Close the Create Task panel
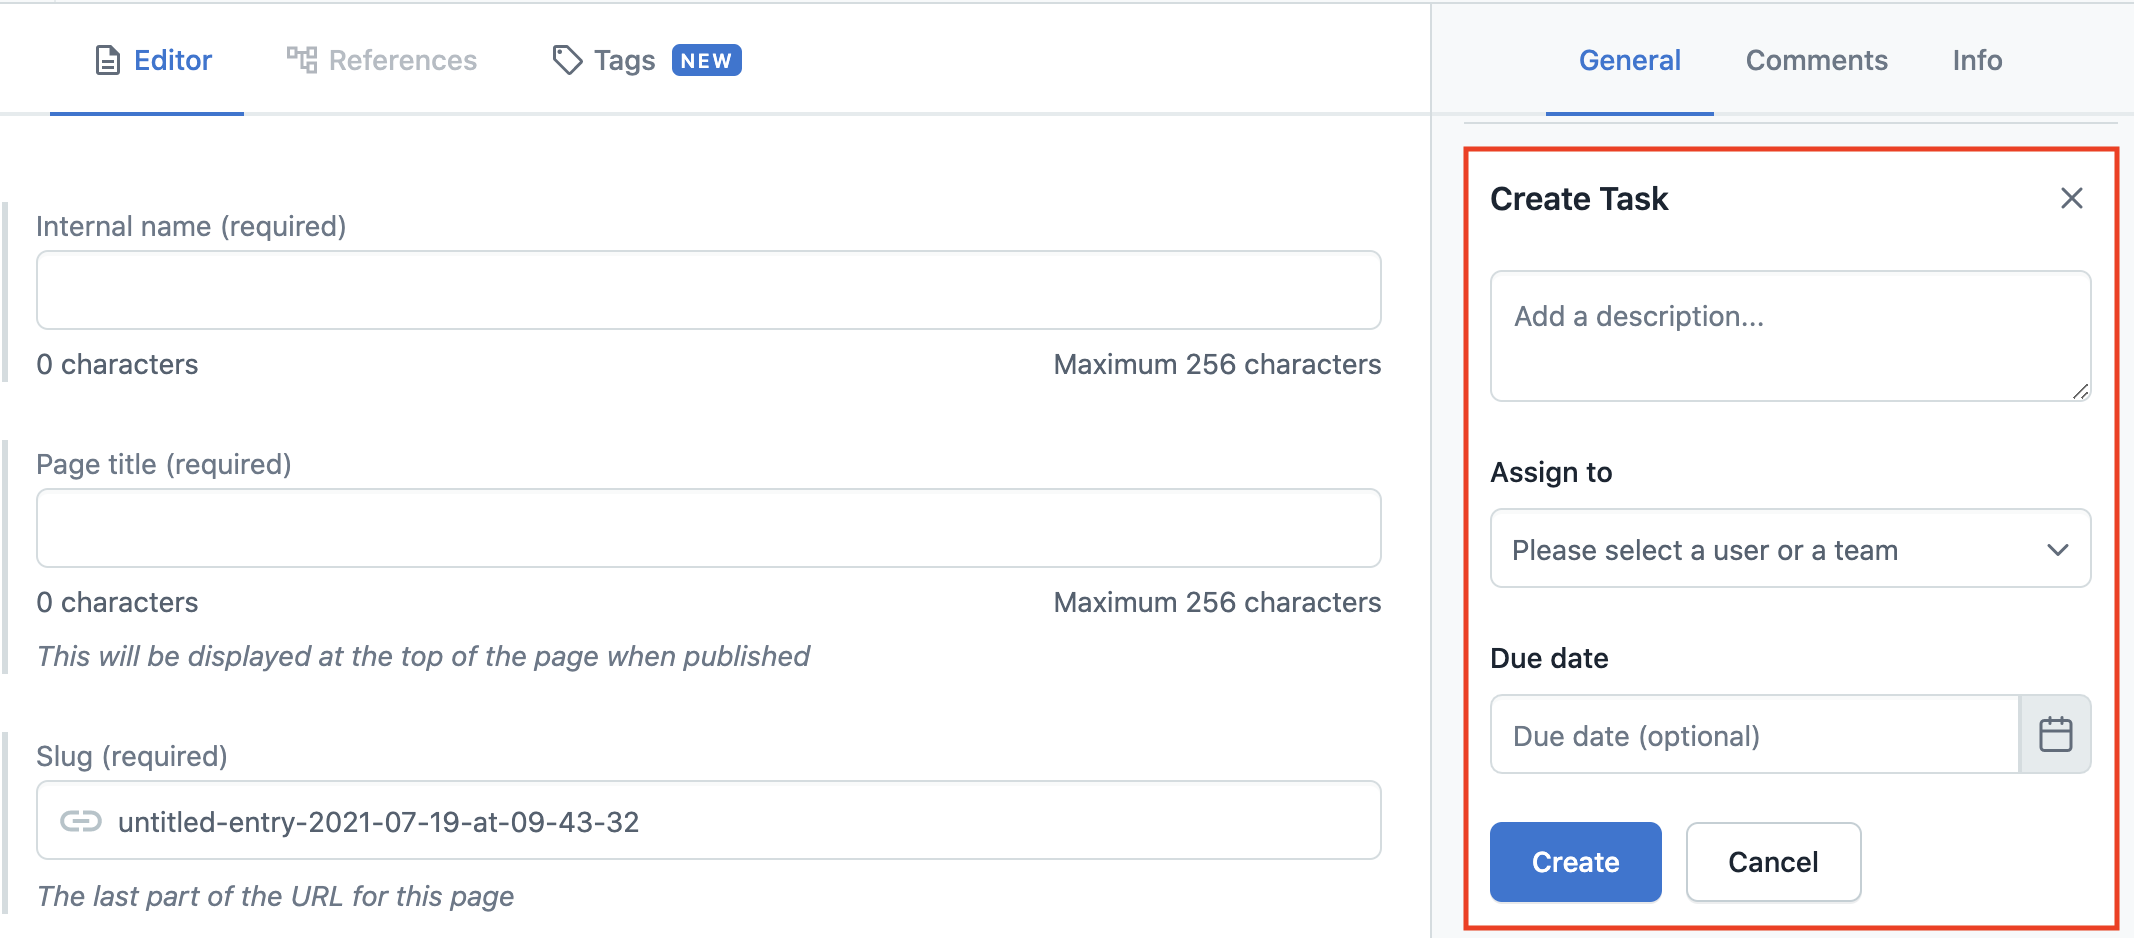 point(2071,198)
